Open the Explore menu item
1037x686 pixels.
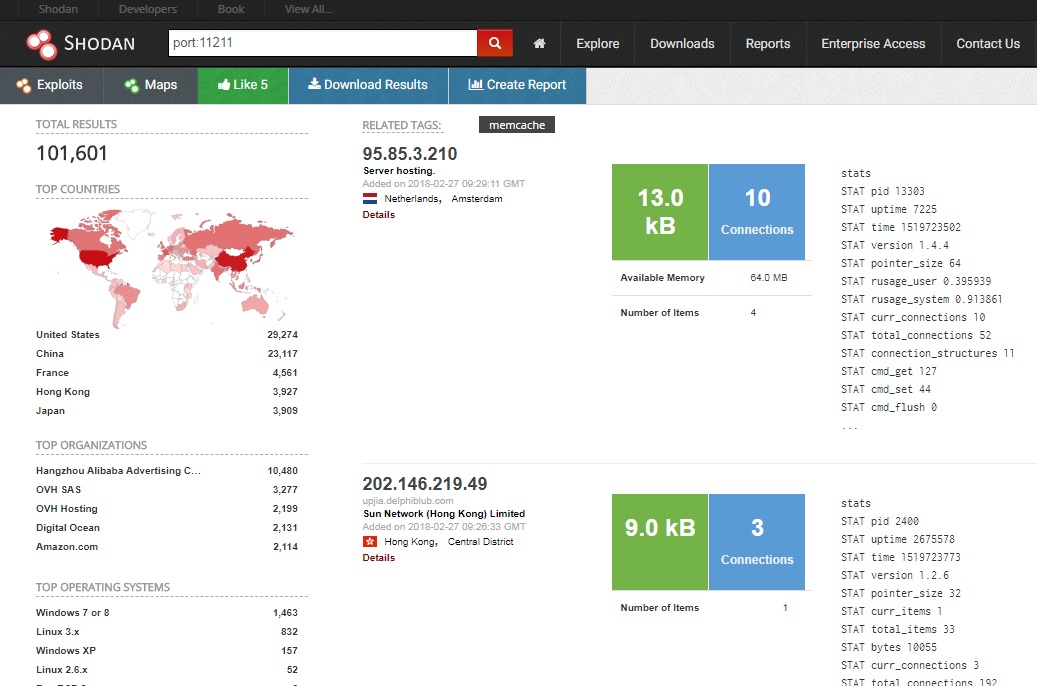(x=597, y=44)
